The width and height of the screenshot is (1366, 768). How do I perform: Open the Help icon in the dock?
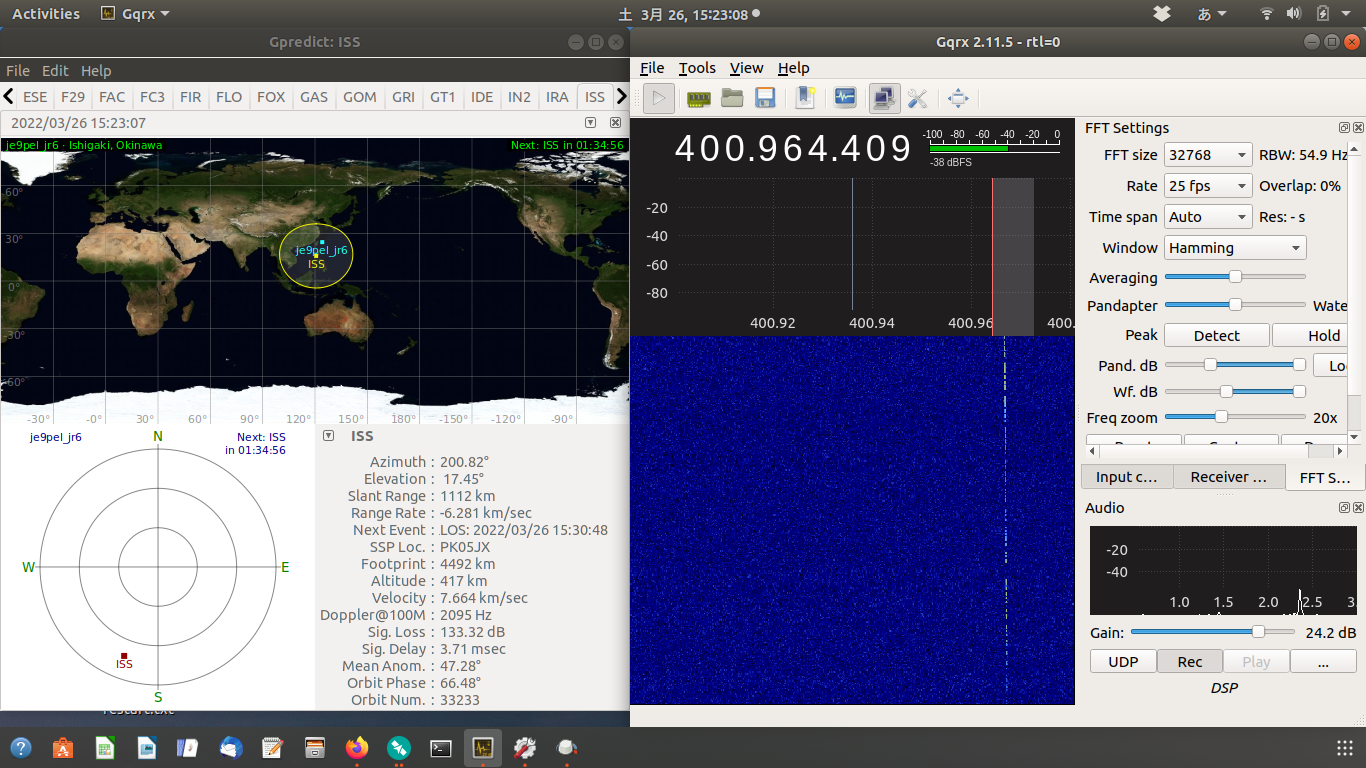tap(20, 747)
